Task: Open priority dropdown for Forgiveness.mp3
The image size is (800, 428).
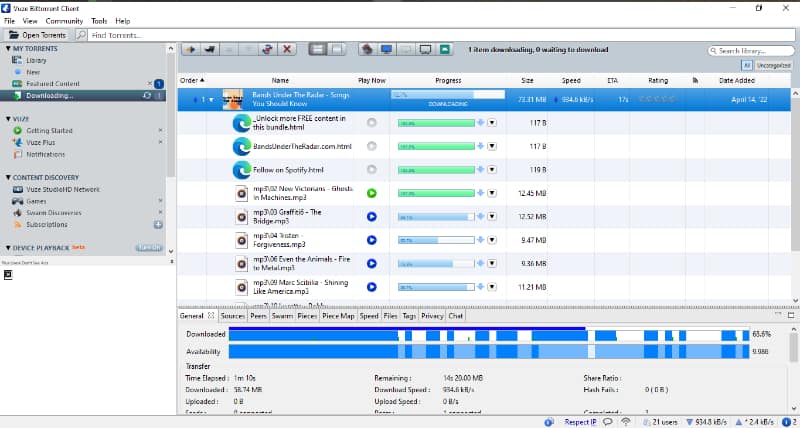Action: (x=492, y=240)
